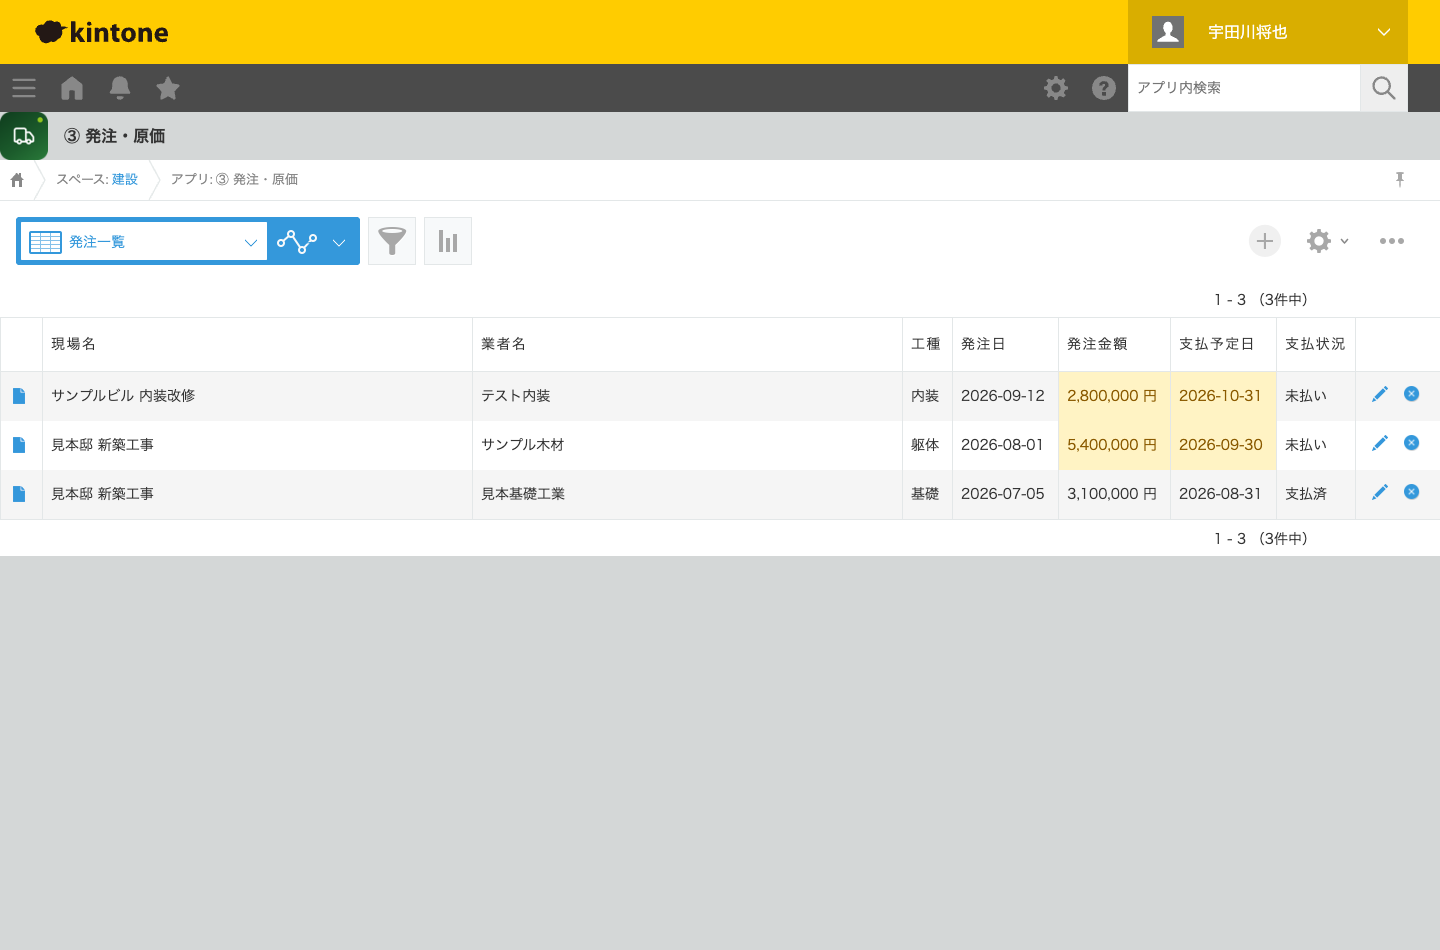Expand the app settings gear dropdown
This screenshot has width=1440, height=950.
pos(1328,241)
